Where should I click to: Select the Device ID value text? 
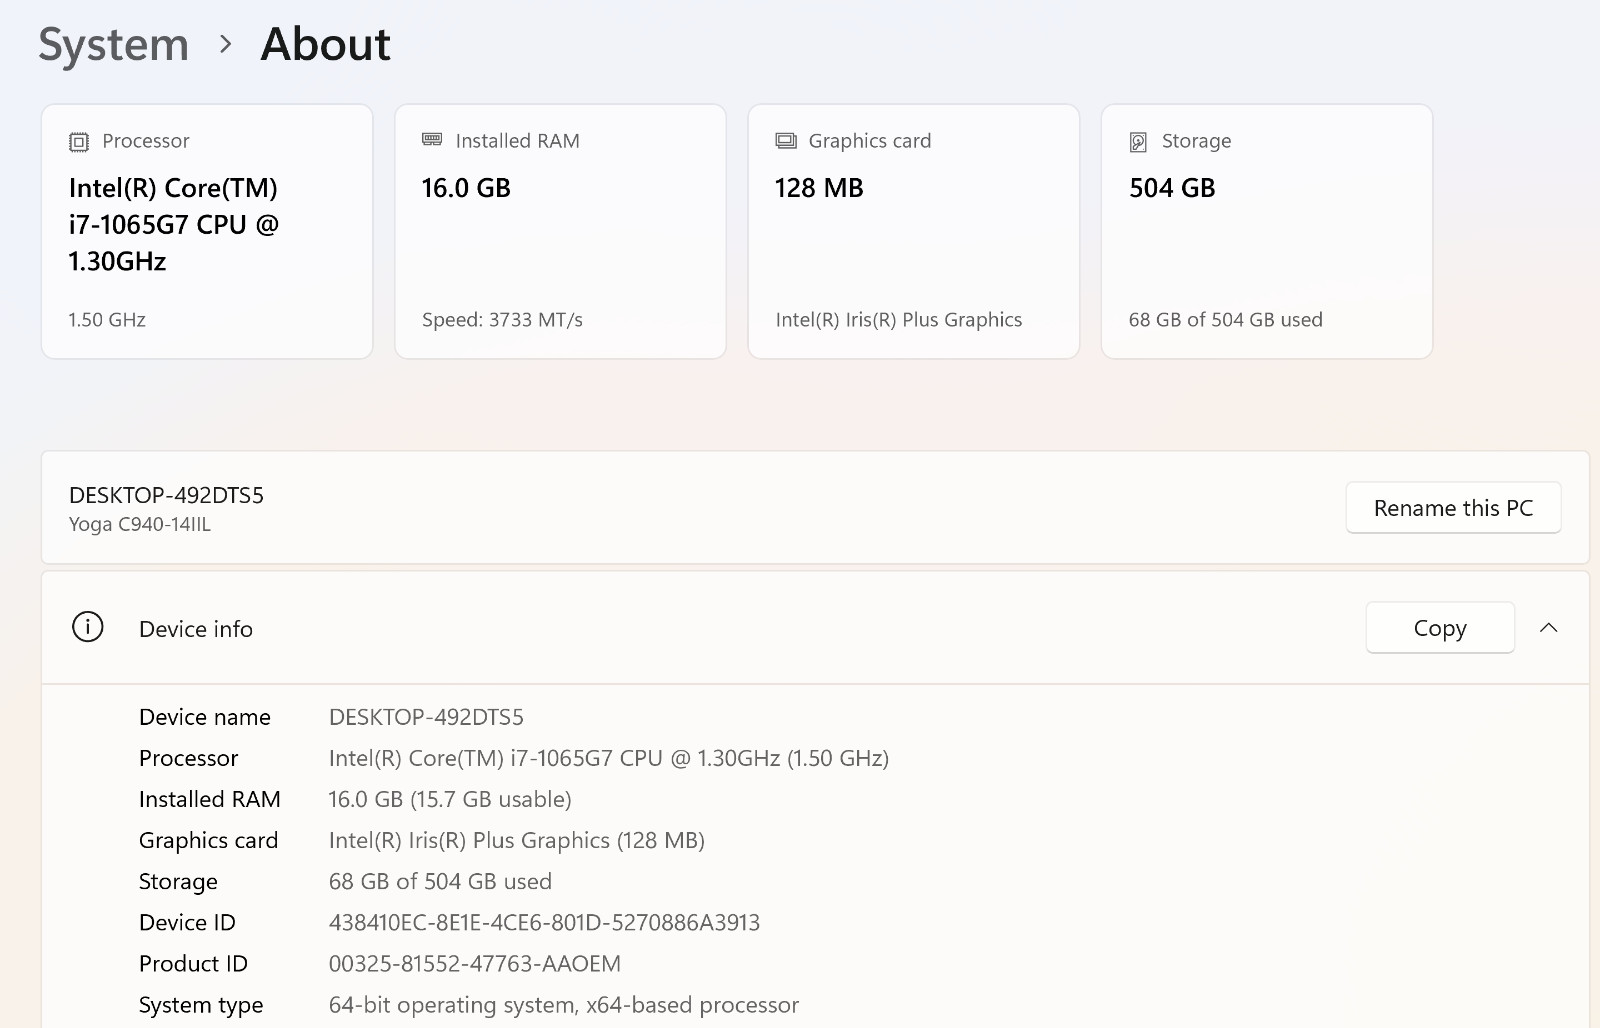tap(544, 922)
